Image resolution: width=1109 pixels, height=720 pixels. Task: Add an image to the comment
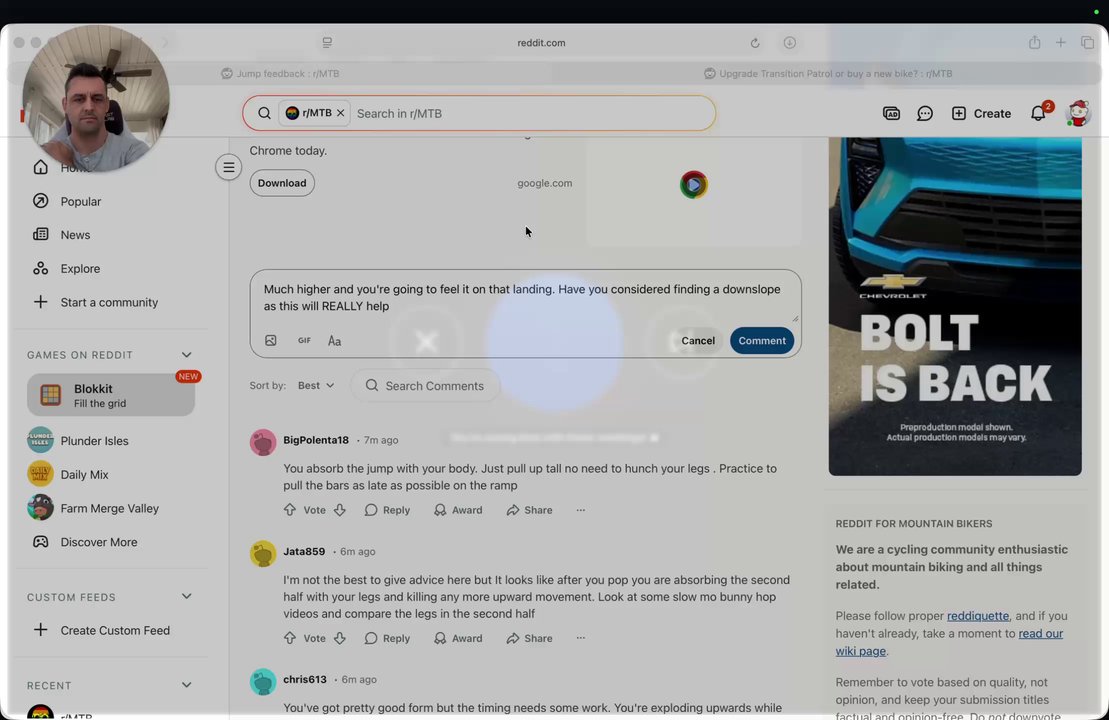coord(271,341)
